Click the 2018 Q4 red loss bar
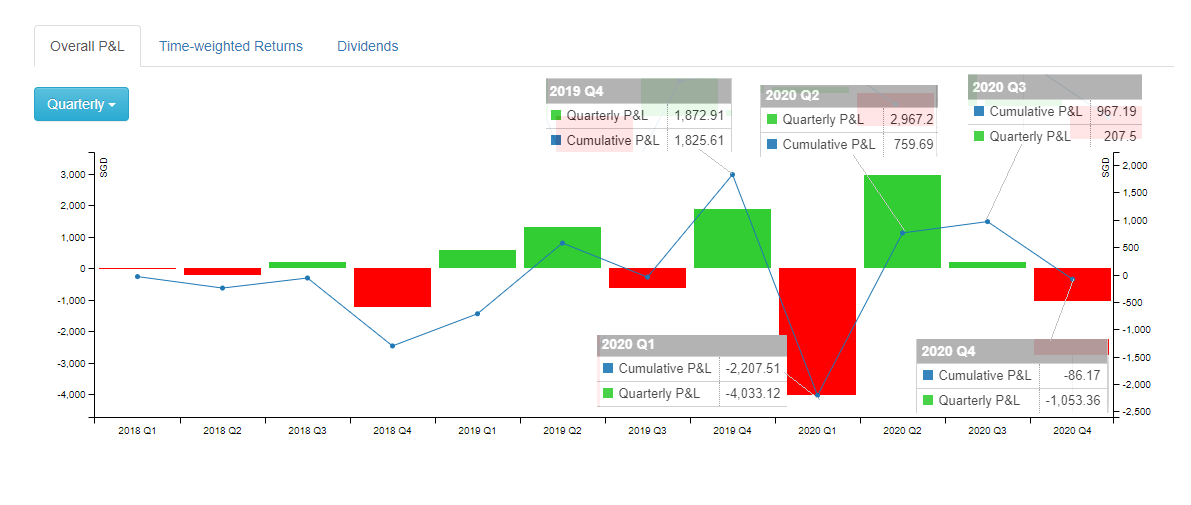1191x505 pixels. pyautogui.click(x=392, y=288)
